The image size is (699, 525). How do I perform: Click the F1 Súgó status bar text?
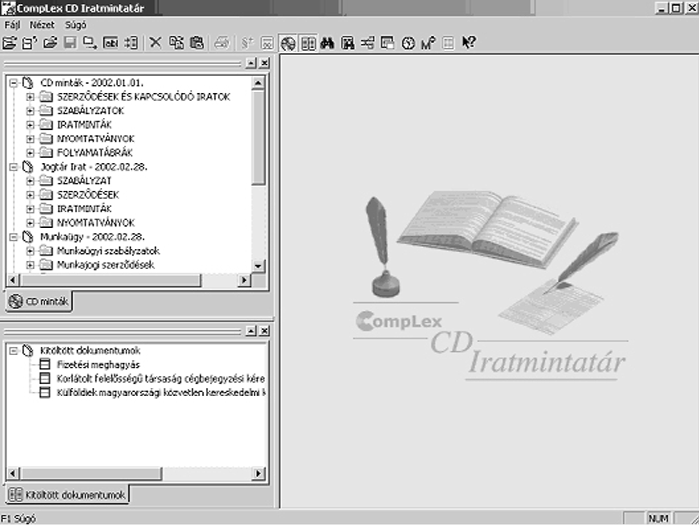pos(18,518)
